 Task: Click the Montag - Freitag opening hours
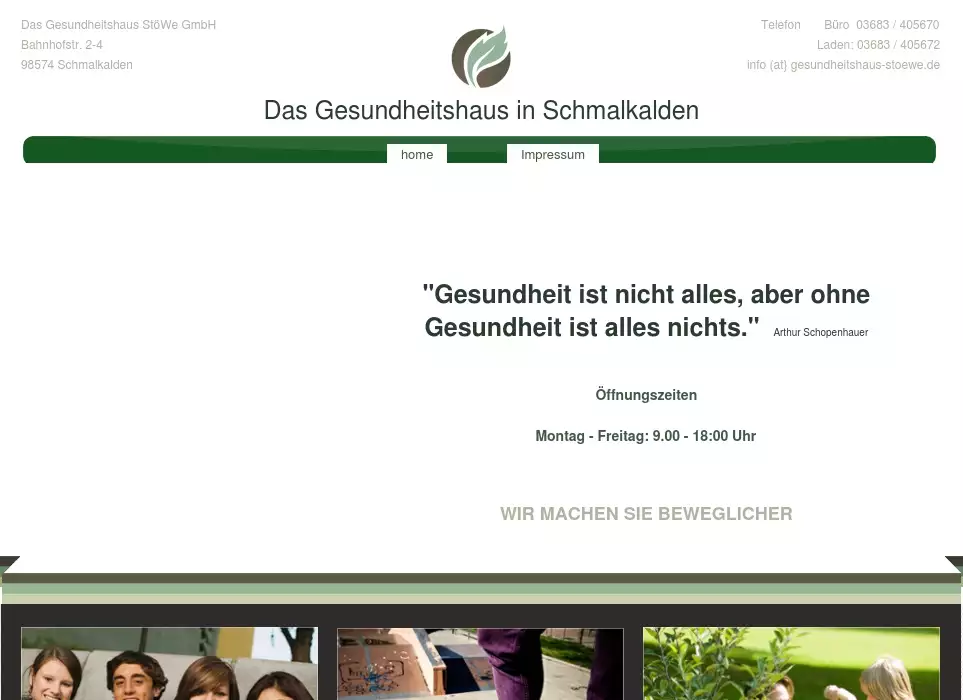tap(645, 436)
